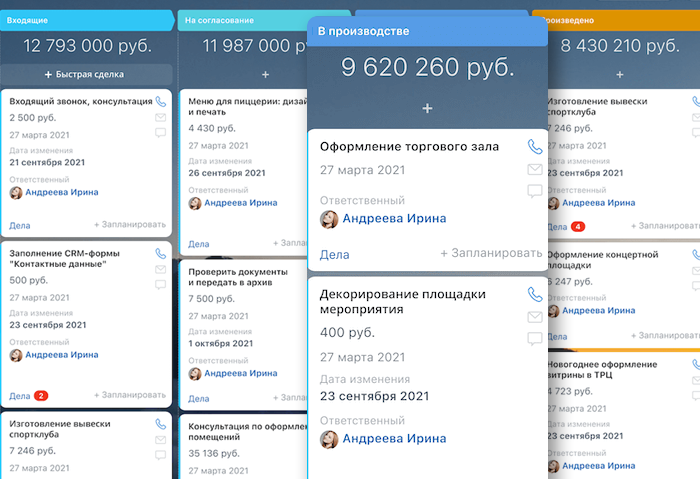Image resolution: width=700 pixels, height=479 pixels.
Task: Click phone icon on Декорирование площадки мероприятия card
Action: click(534, 295)
